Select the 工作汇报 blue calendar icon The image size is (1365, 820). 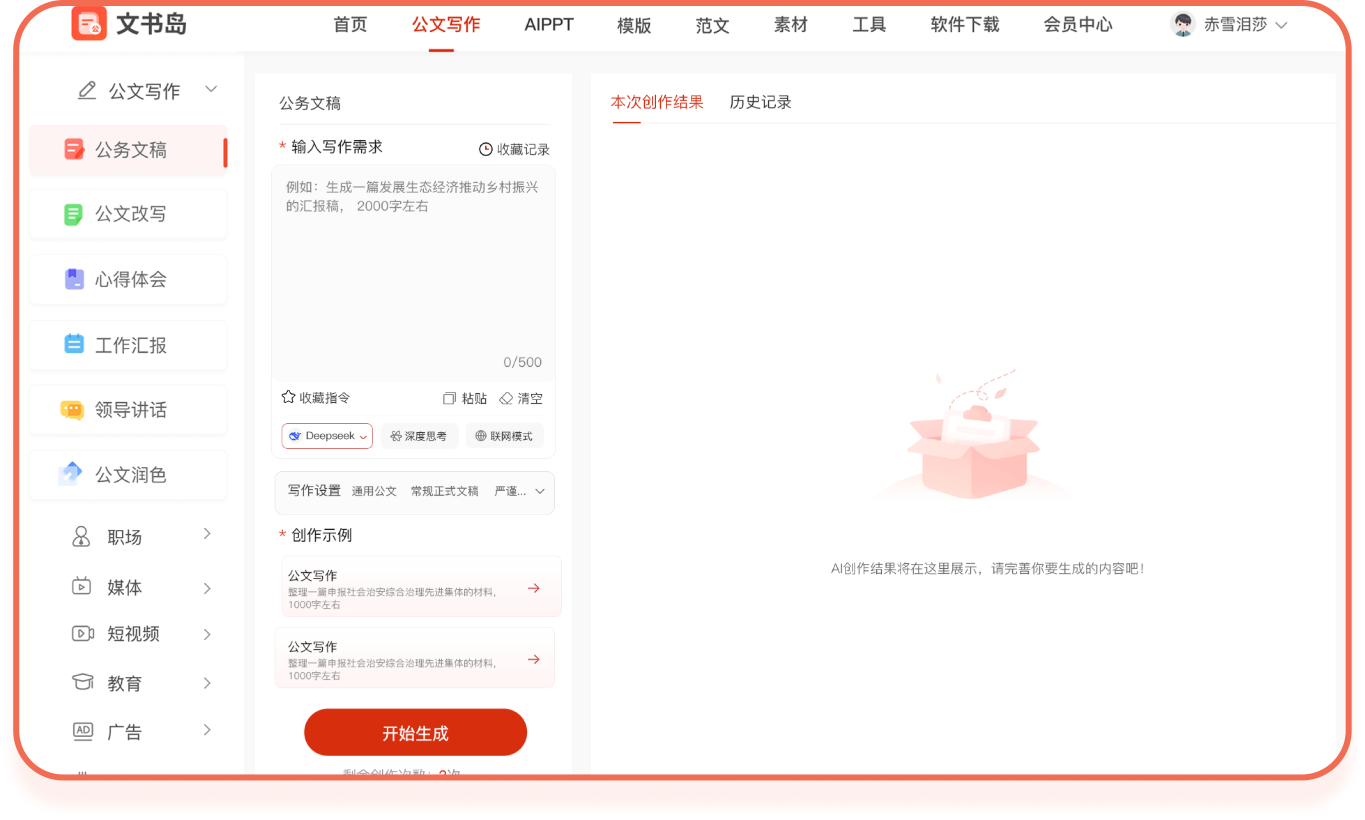74,345
